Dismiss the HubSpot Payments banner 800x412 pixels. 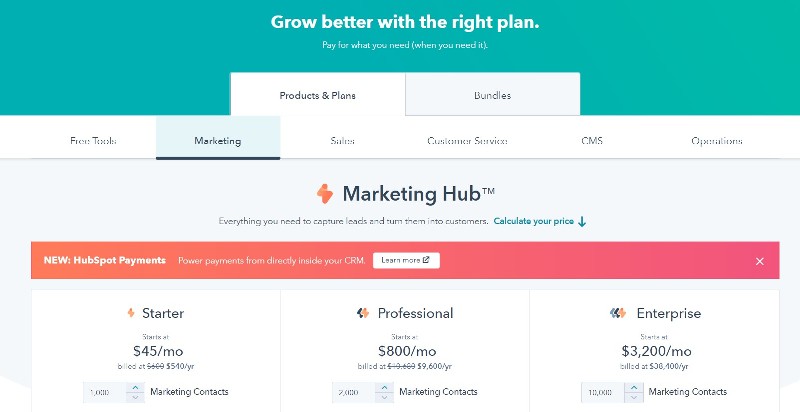[x=760, y=261]
